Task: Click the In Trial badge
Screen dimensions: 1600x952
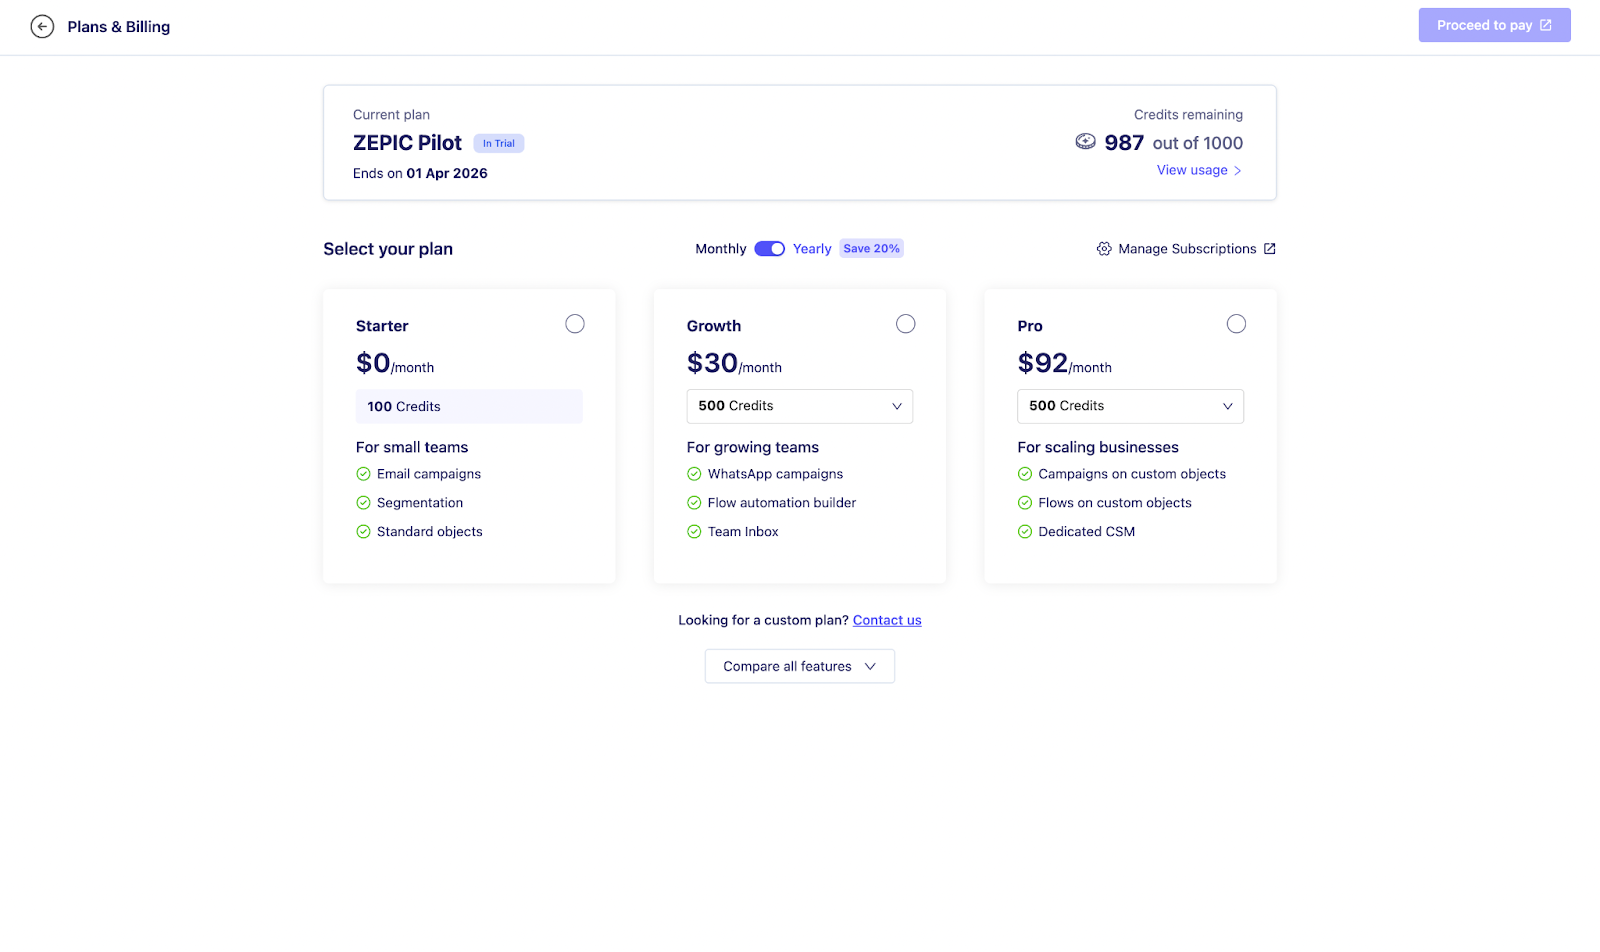Action: (x=499, y=143)
